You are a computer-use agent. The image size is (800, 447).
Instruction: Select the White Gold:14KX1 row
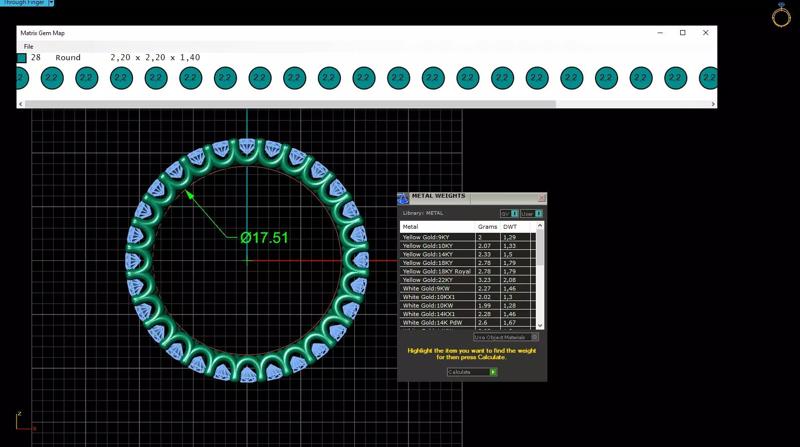(468, 314)
